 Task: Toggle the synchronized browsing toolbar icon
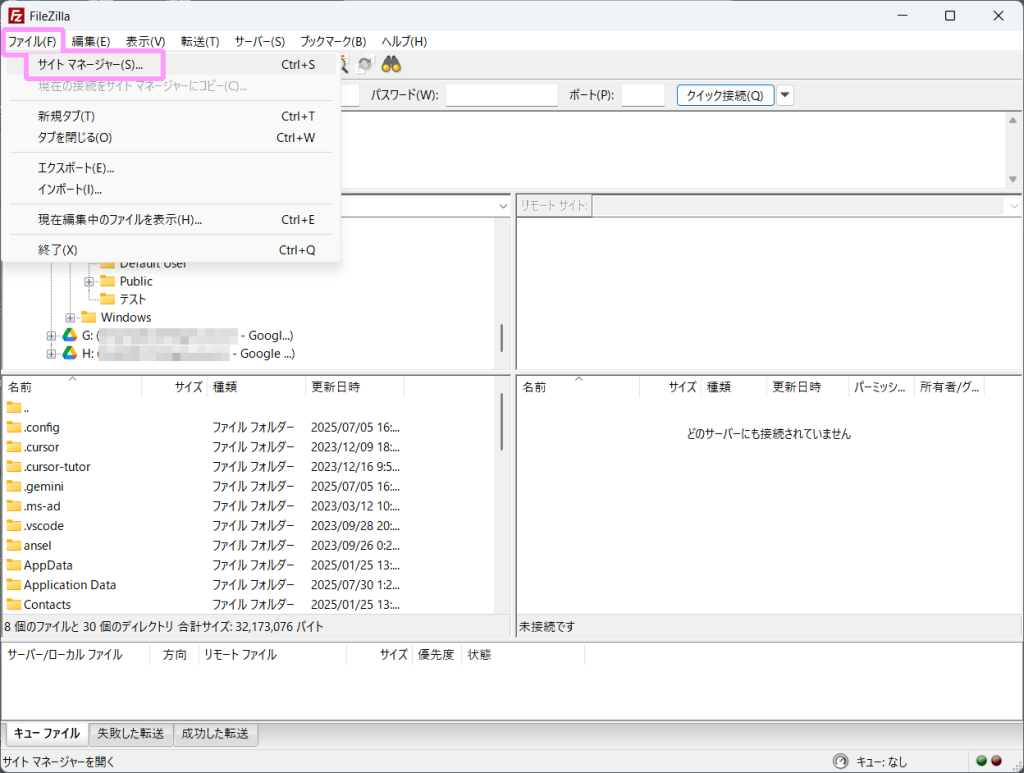(x=365, y=64)
